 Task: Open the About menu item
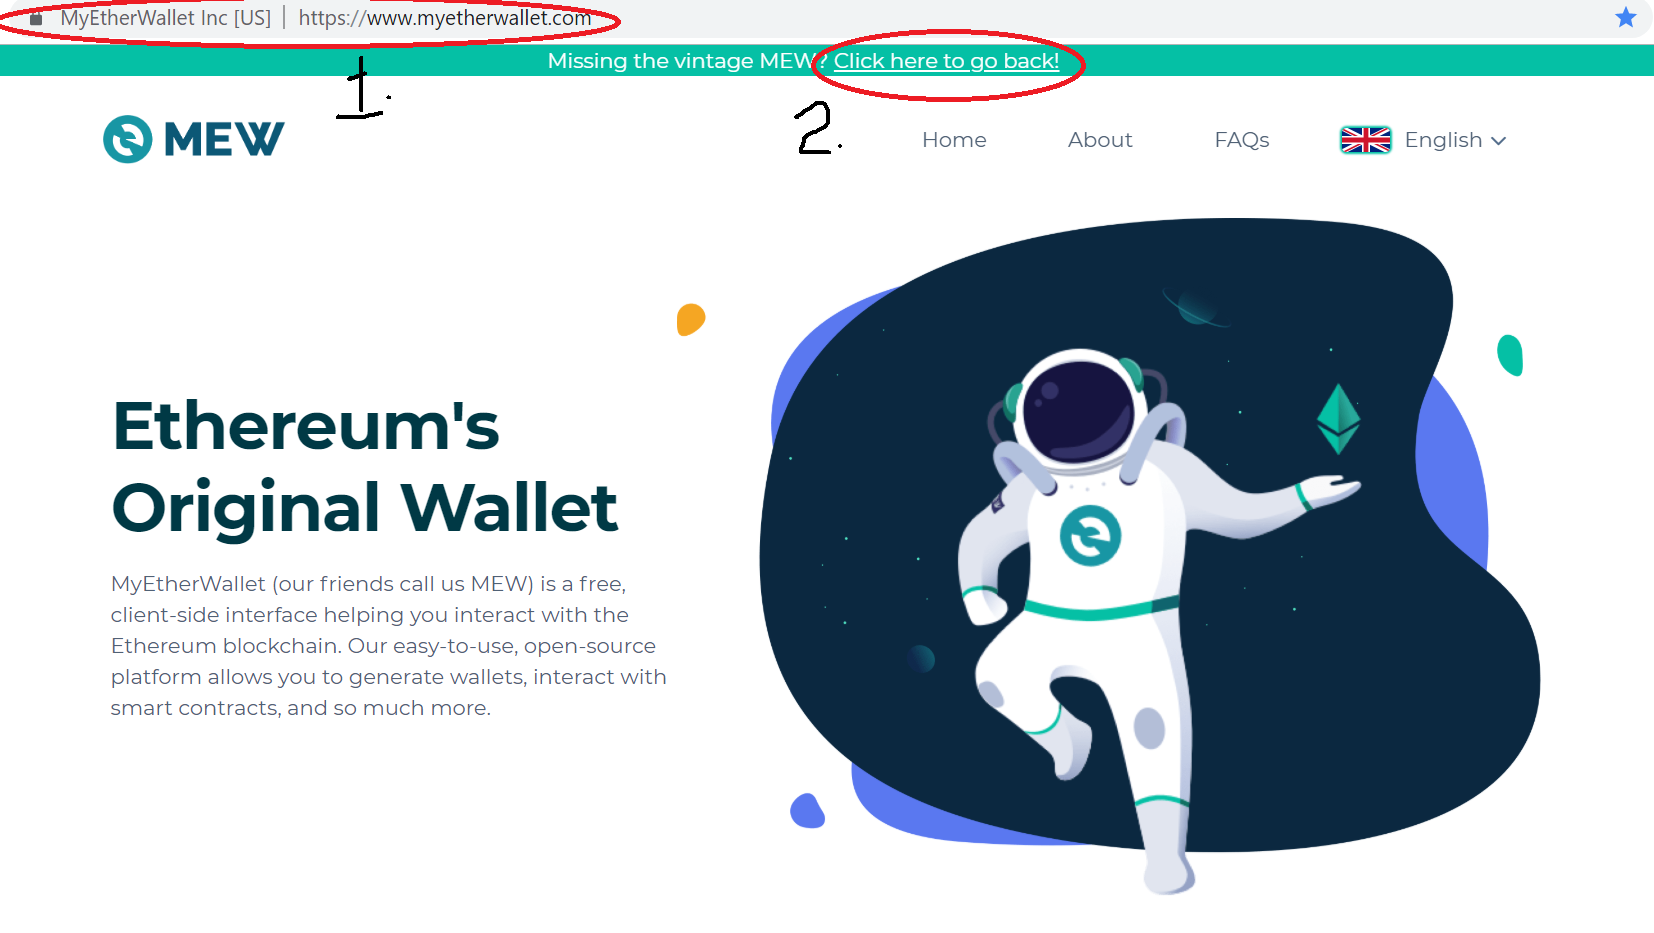pos(1100,140)
